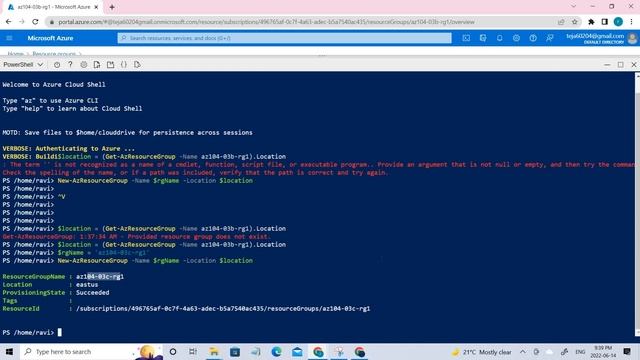Open Cloud Shell from the Azure header
Screen dimensions: 640x360
tap(466, 38)
